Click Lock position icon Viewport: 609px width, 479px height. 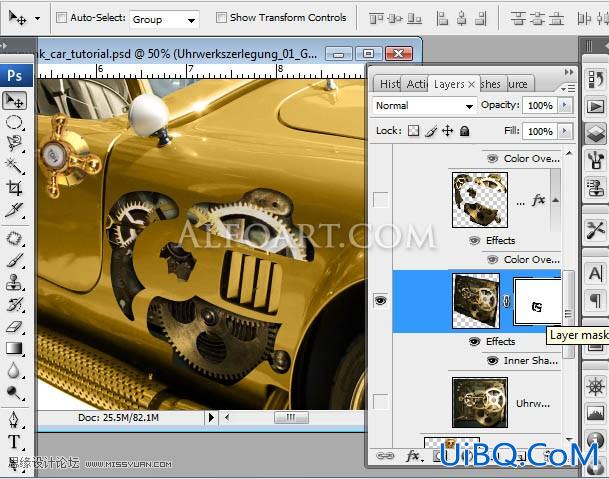(x=448, y=131)
